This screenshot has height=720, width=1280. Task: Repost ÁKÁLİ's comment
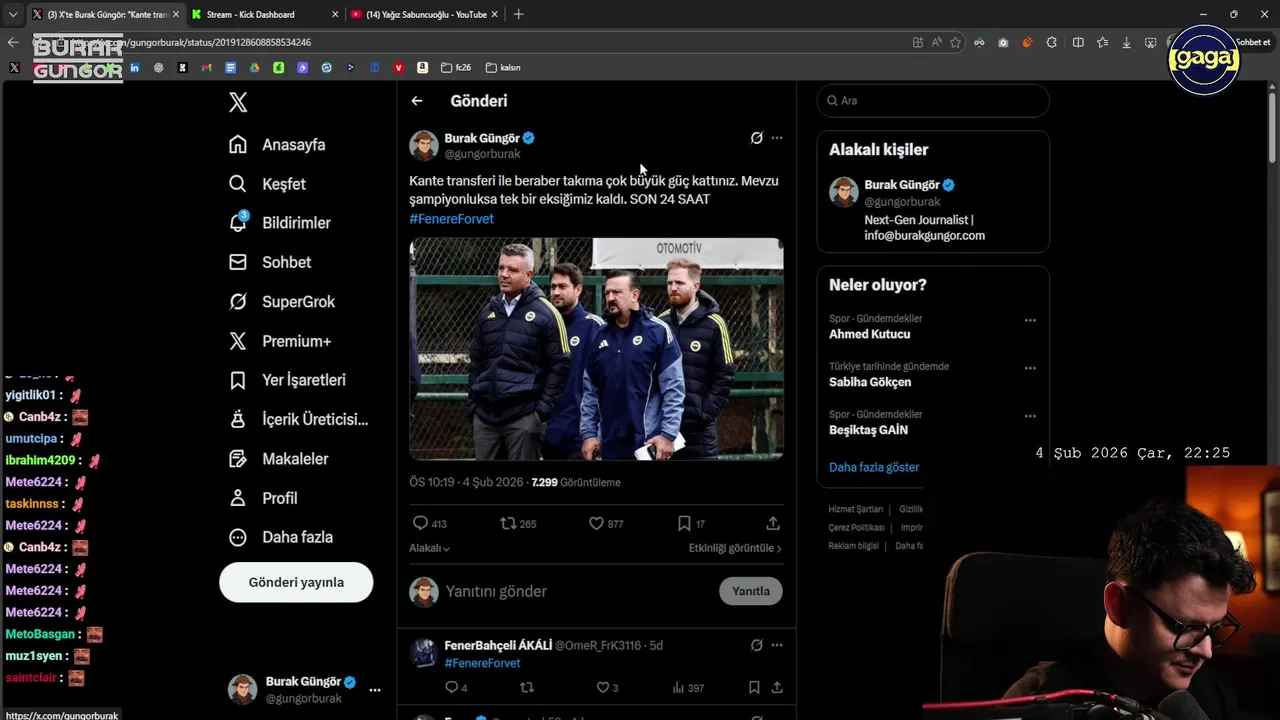pyautogui.click(x=527, y=687)
